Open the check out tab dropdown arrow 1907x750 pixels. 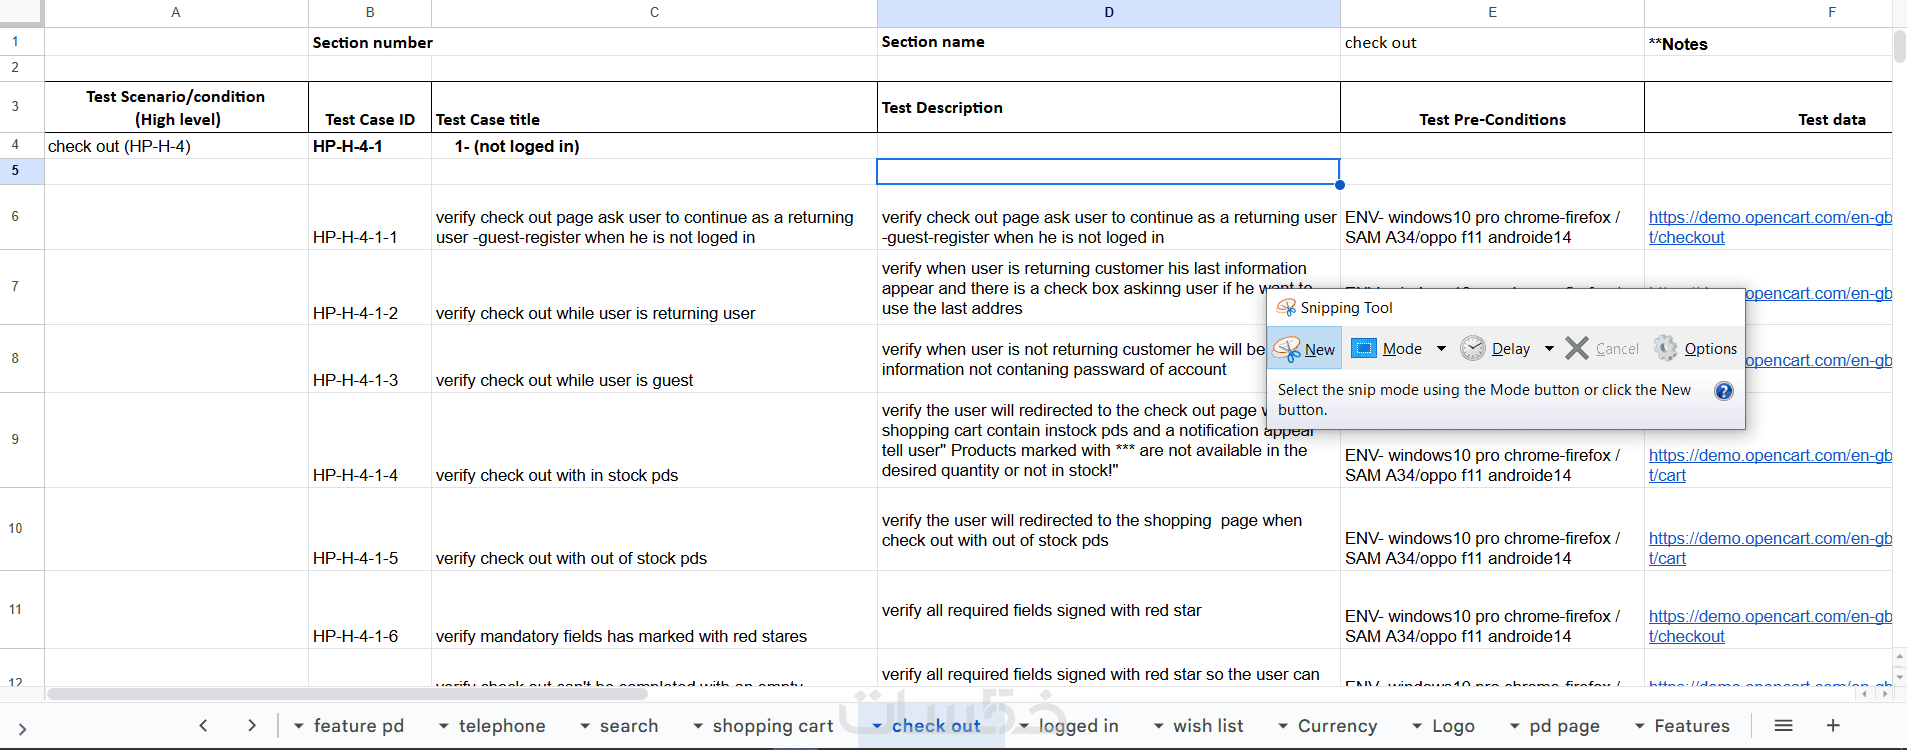(x=876, y=726)
